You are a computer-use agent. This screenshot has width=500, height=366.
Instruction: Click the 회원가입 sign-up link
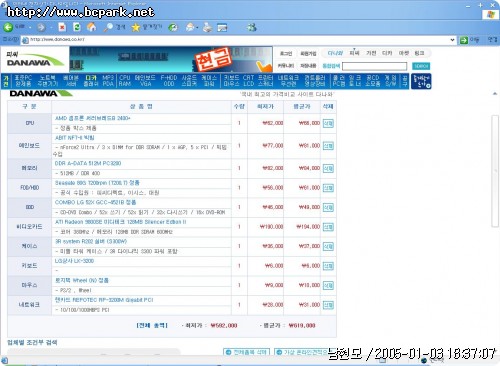pyautogui.click(x=308, y=53)
